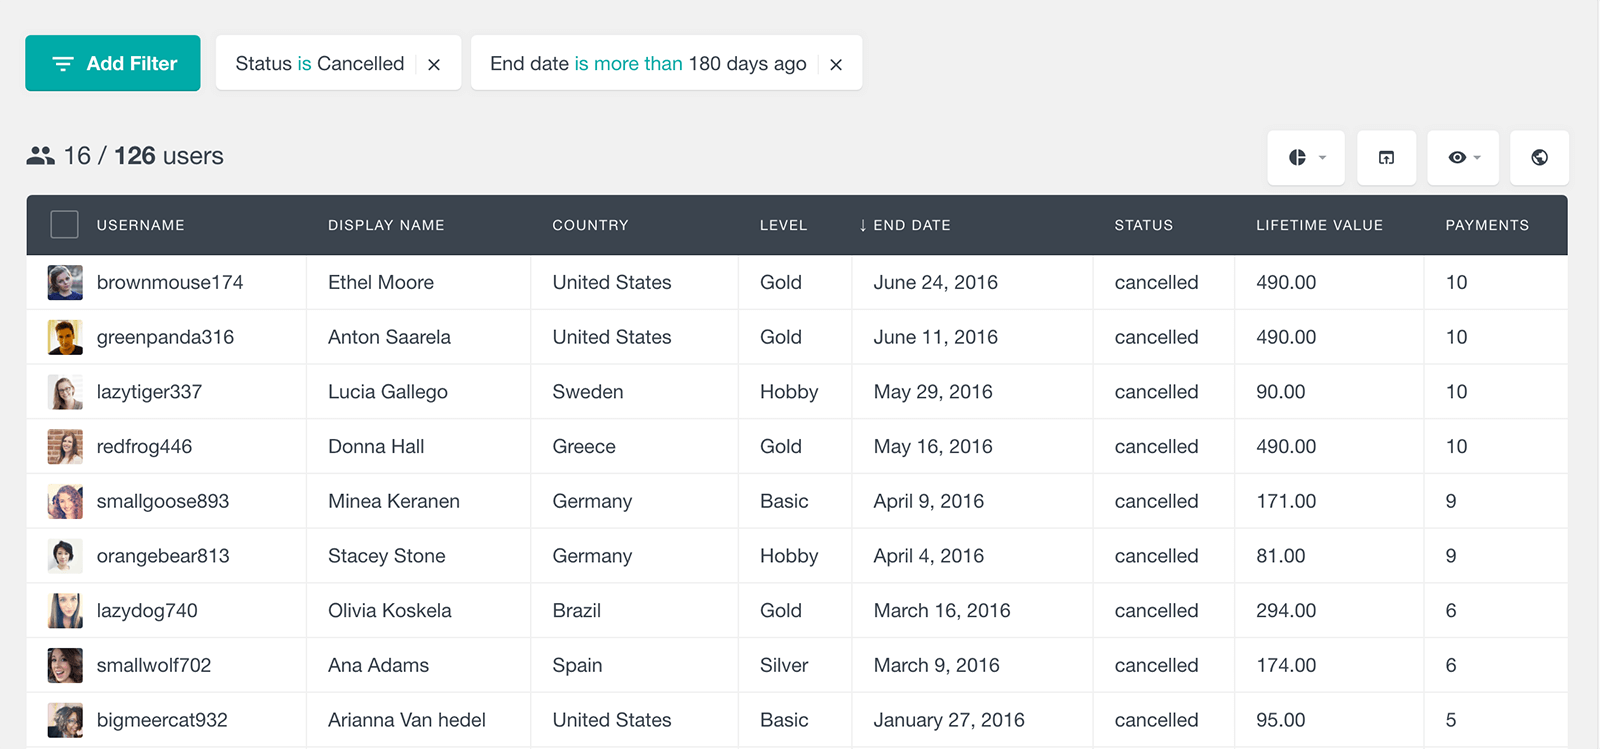Open brownmouse174 user link

point(170,282)
